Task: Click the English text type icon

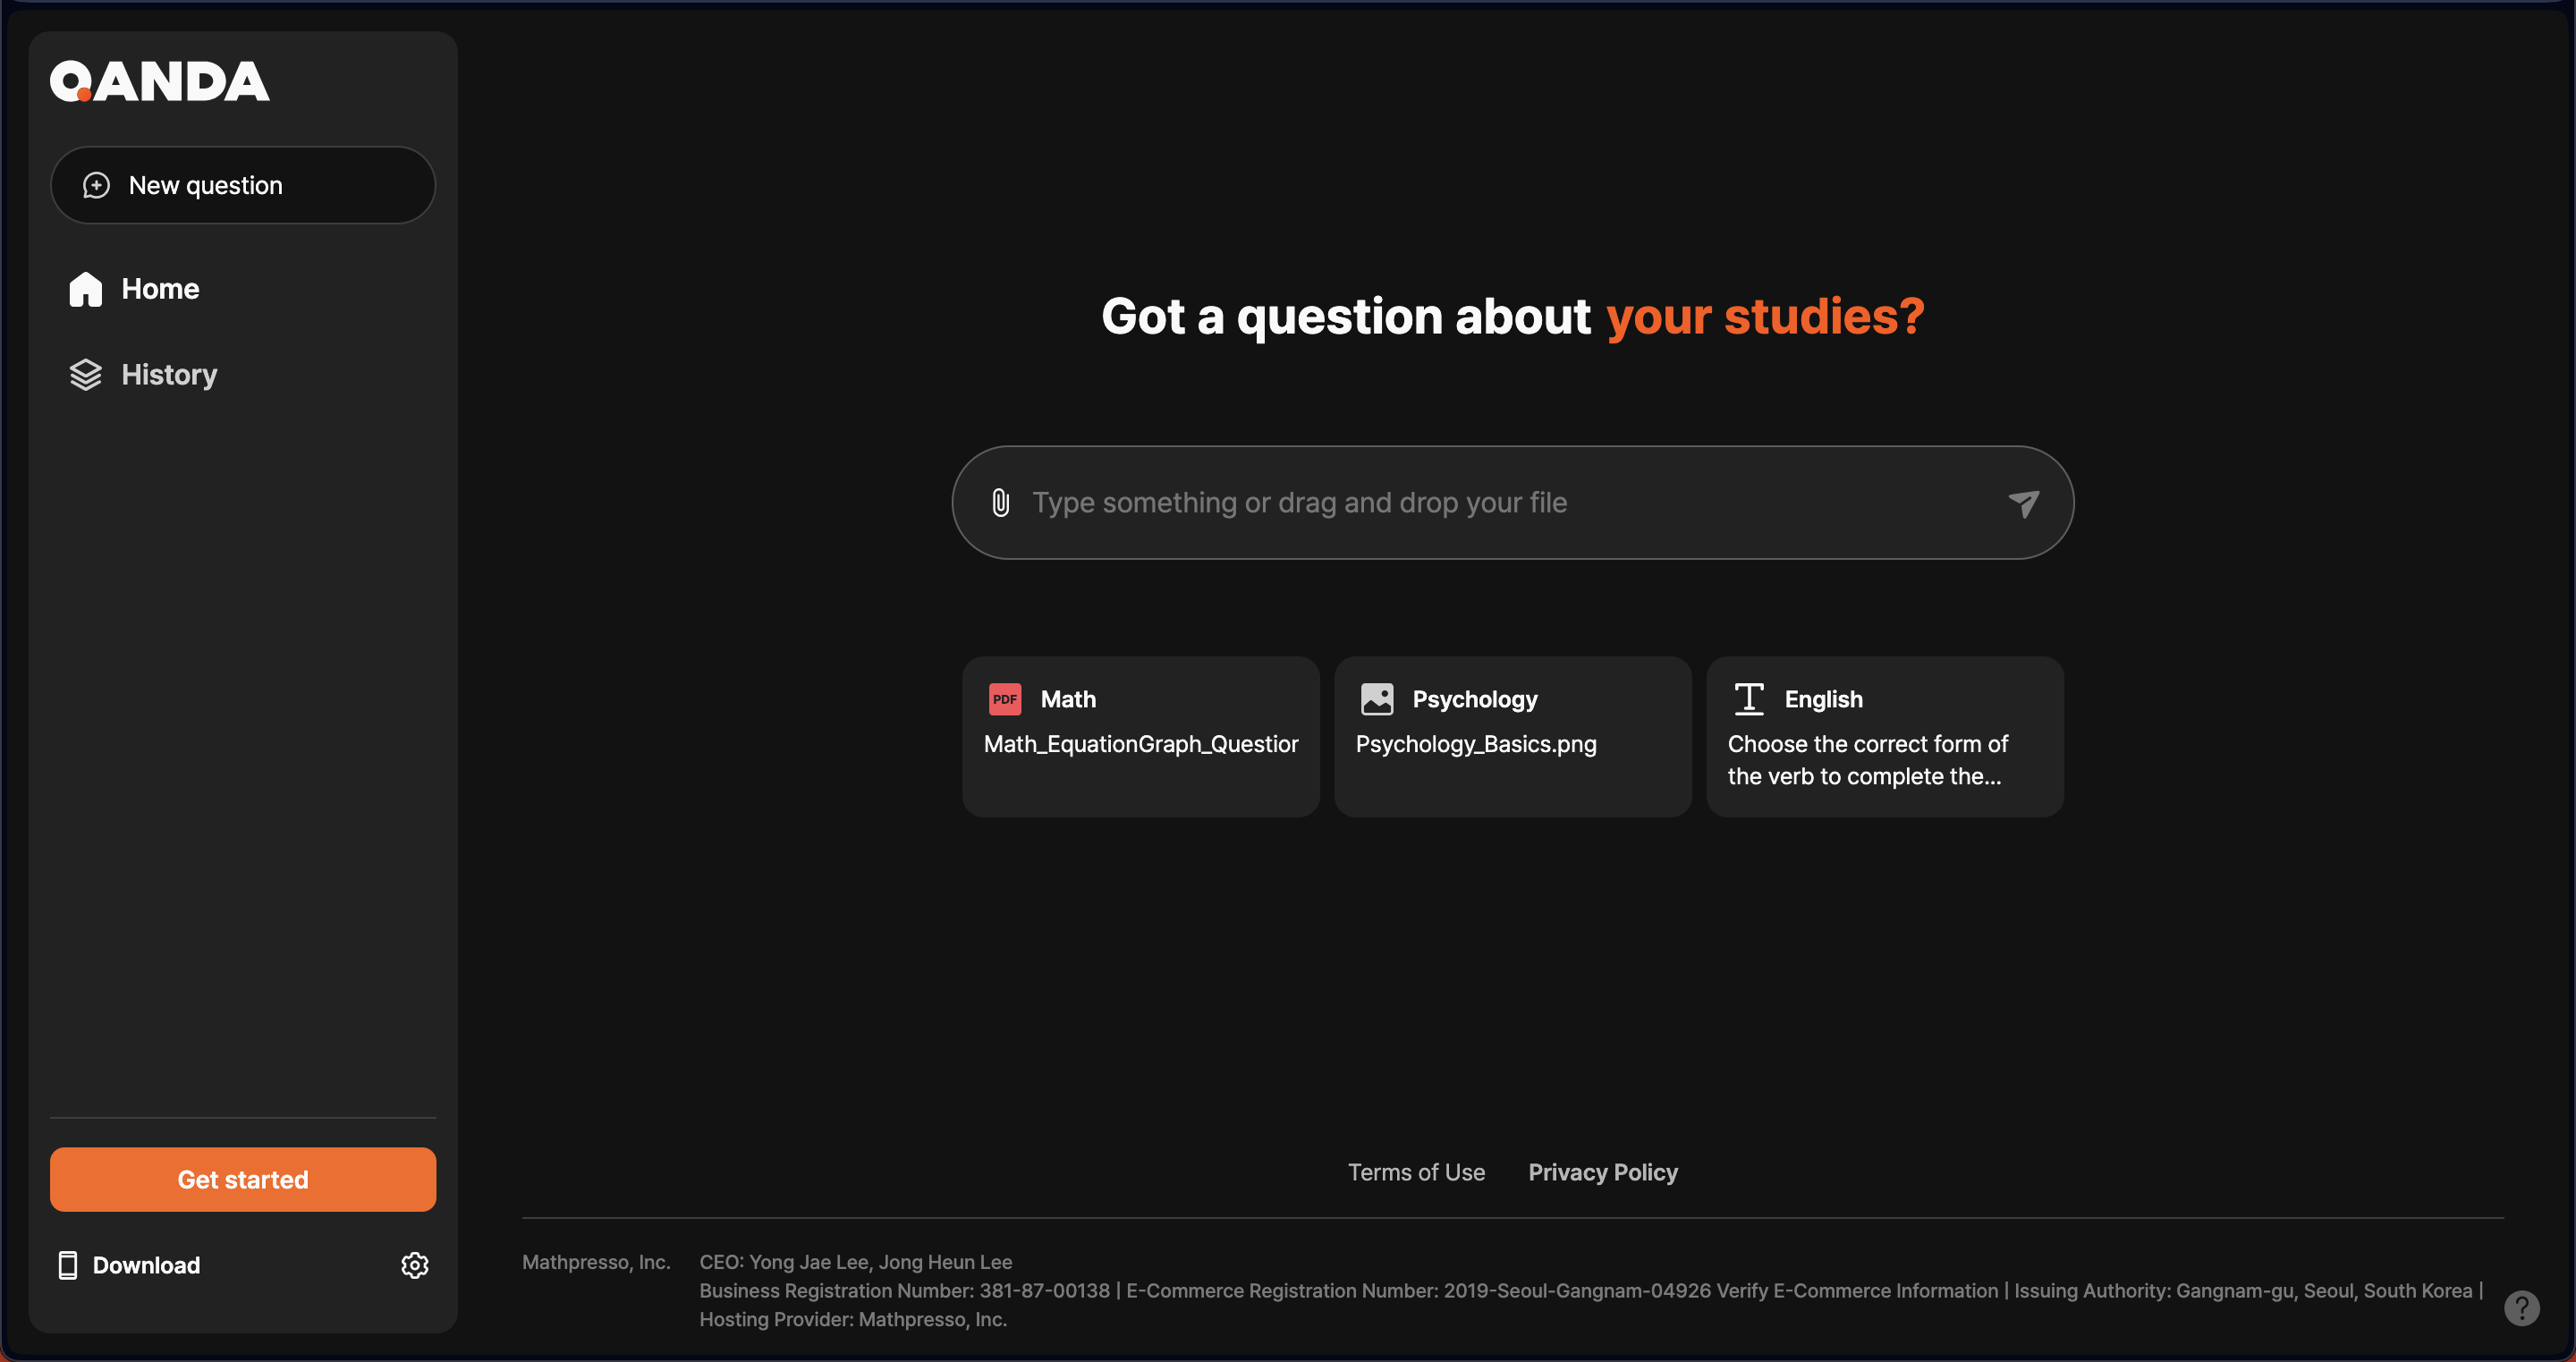Action: [1749, 699]
